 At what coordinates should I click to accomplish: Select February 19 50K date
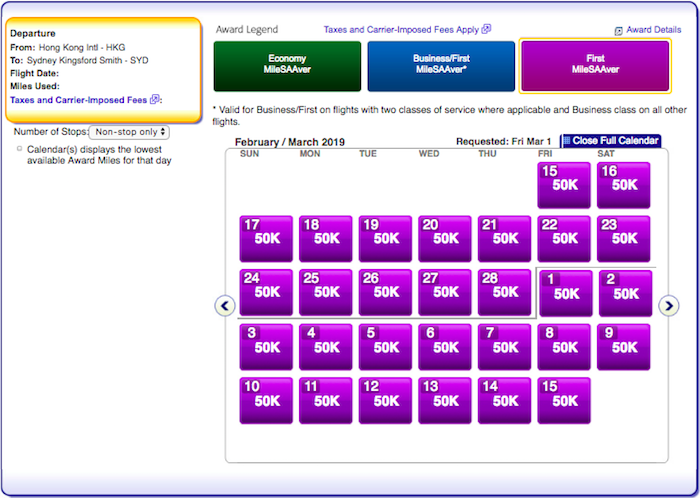click(x=385, y=239)
